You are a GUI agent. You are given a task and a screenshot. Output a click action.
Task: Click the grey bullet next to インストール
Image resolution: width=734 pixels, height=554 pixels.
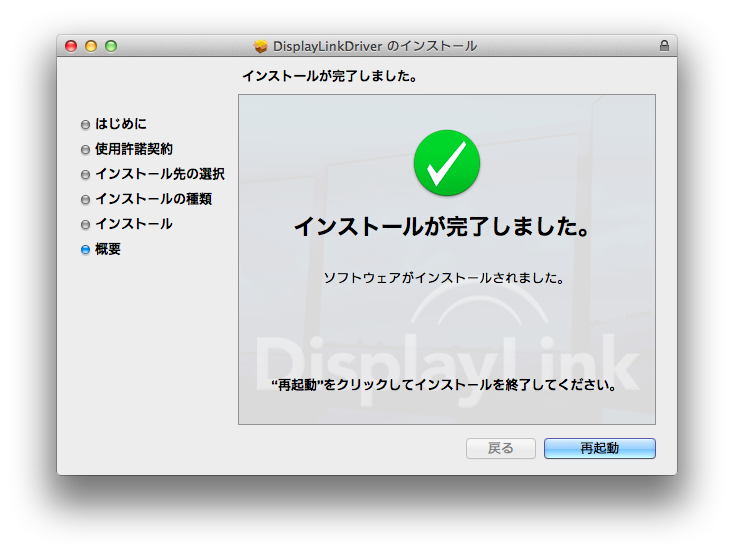pos(85,225)
